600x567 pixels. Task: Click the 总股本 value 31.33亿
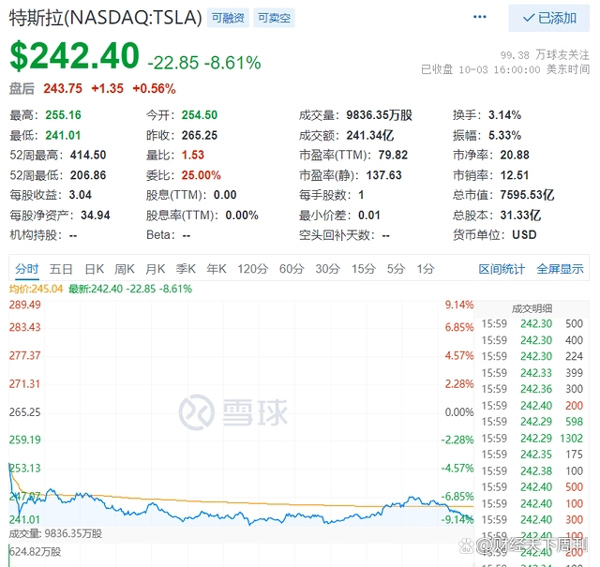[520, 215]
